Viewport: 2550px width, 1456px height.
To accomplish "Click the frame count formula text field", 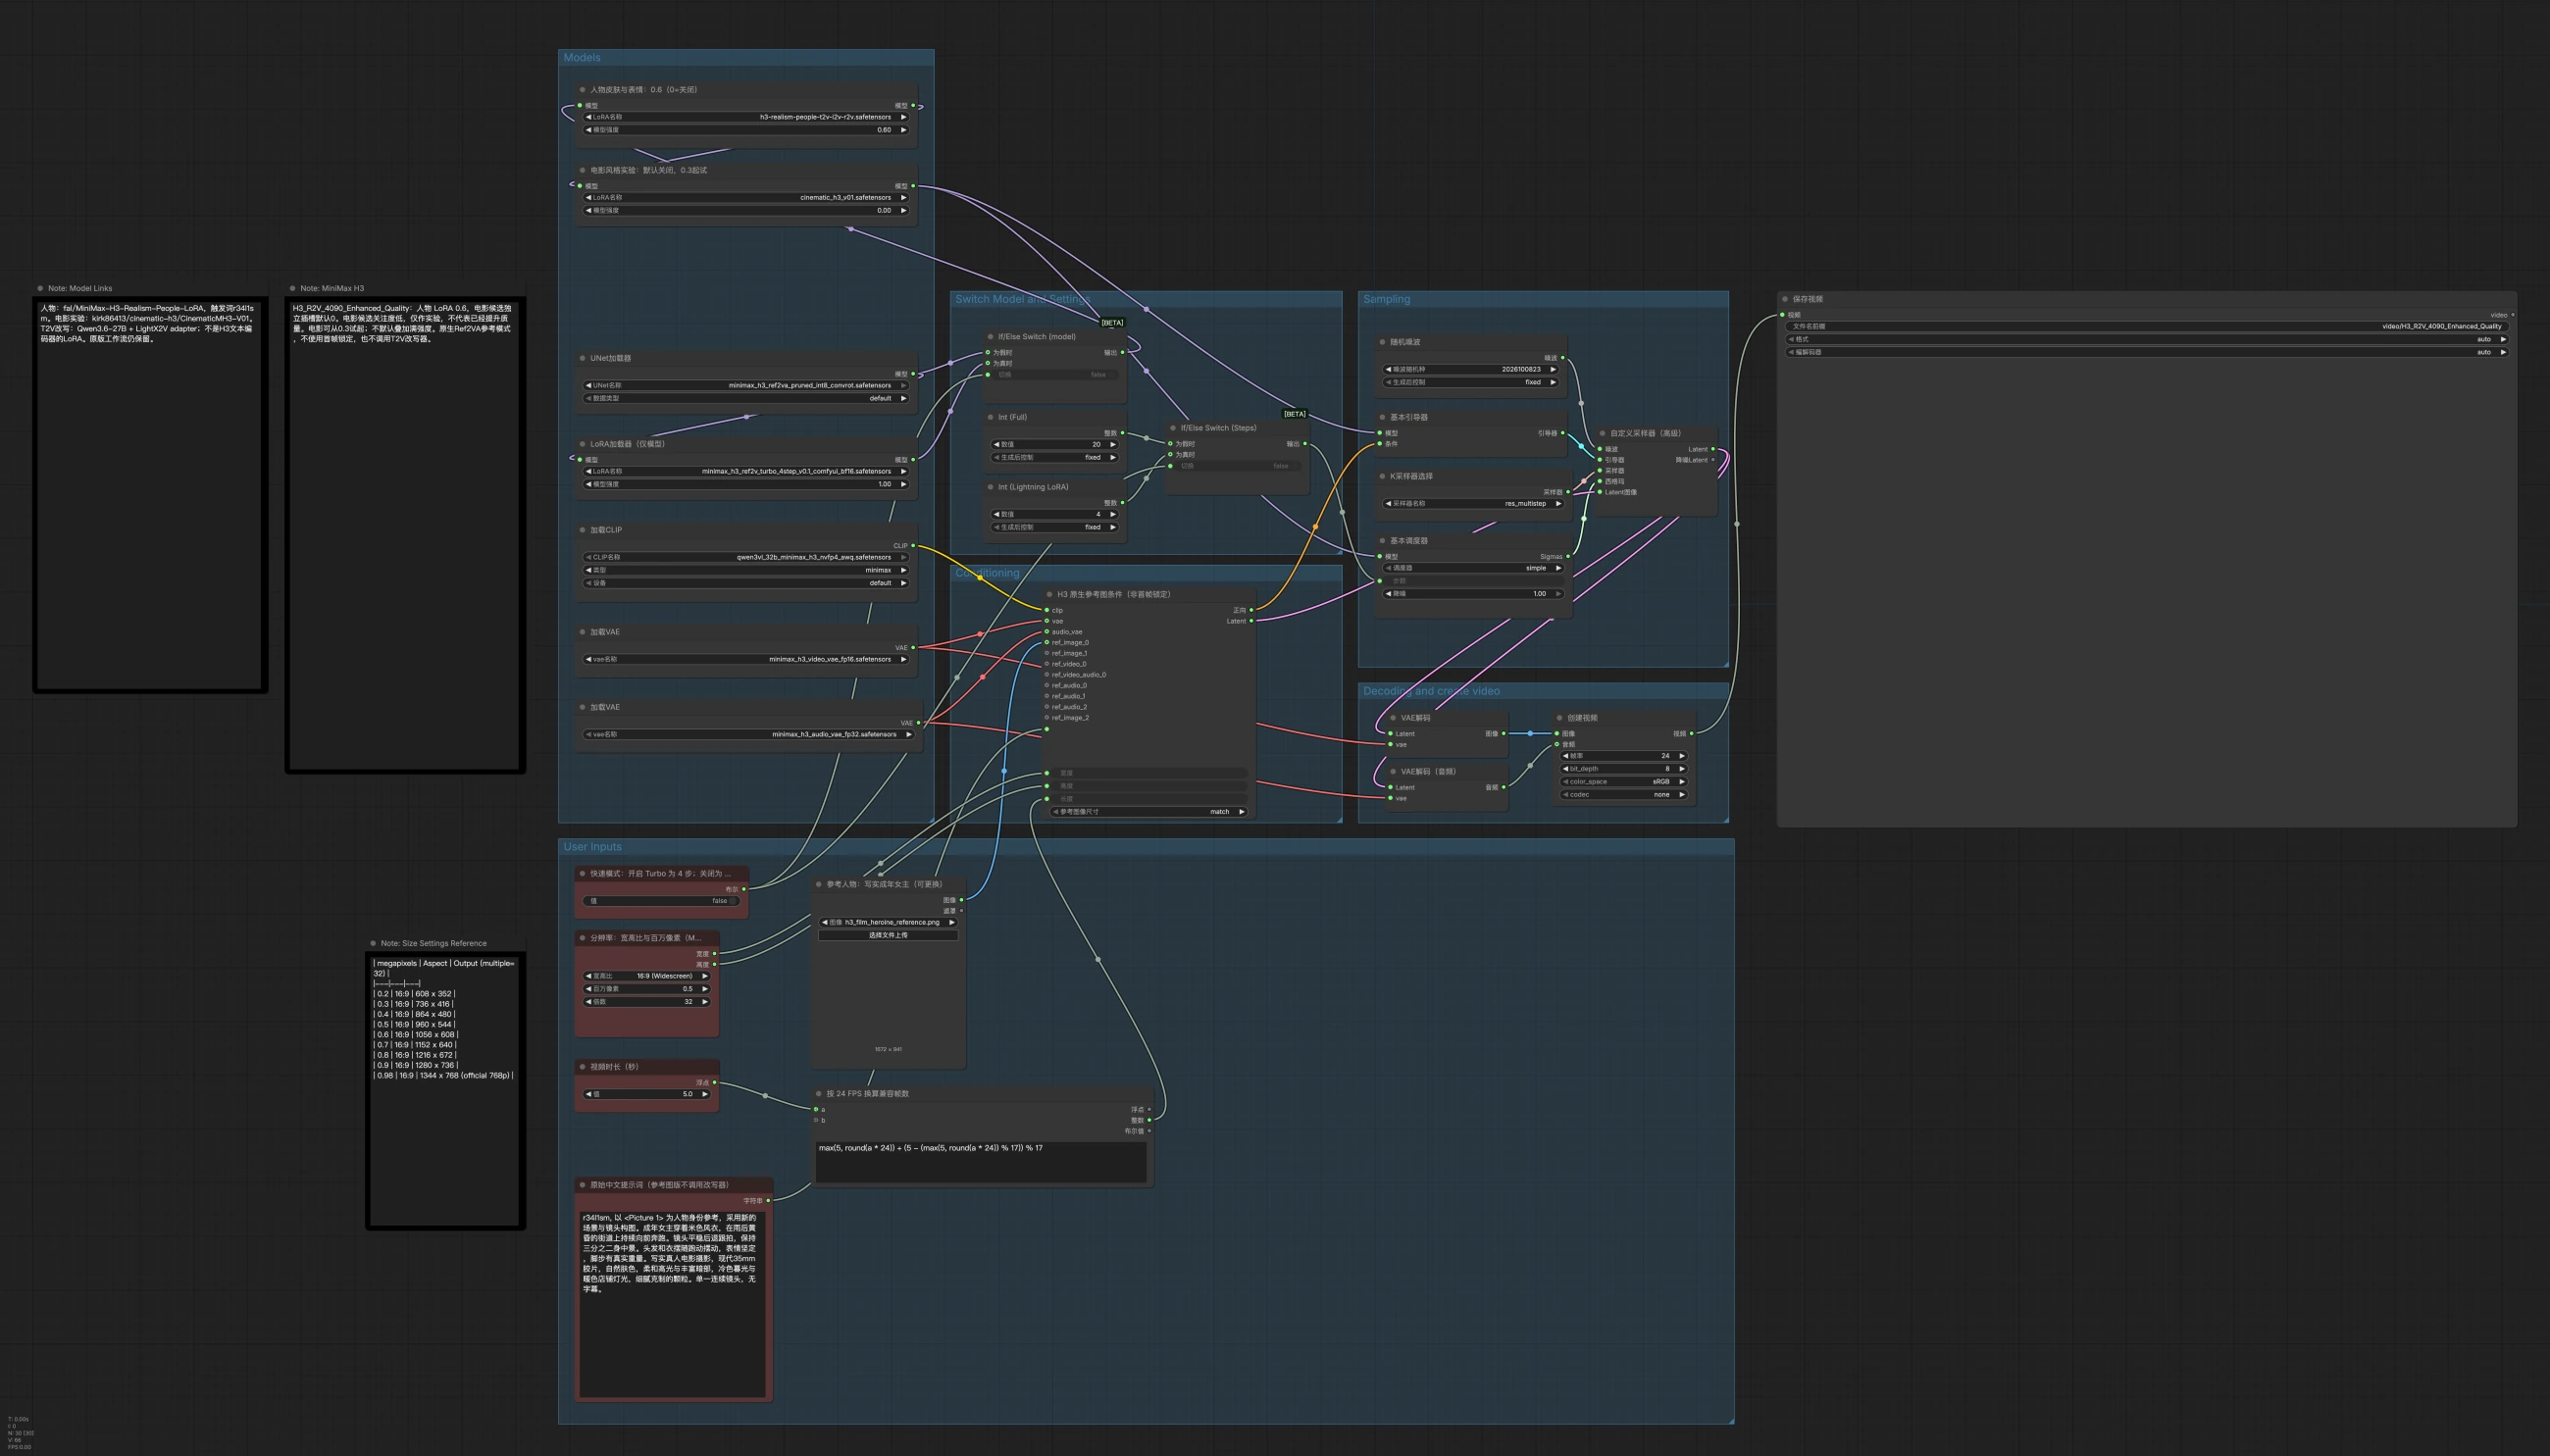I will click(x=981, y=1161).
